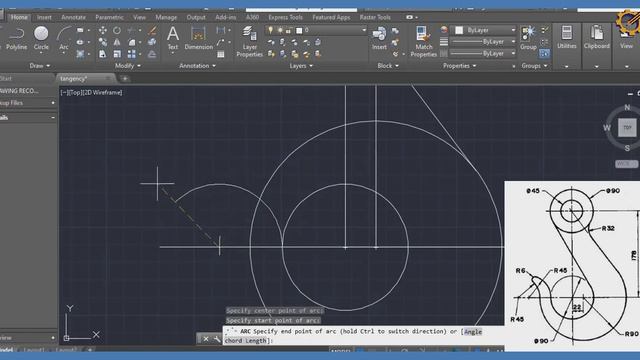Toggle Group Selection on/off button
The width and height of the screenshot is (640, 360).
pyautogui.click(x=544, y=53)
